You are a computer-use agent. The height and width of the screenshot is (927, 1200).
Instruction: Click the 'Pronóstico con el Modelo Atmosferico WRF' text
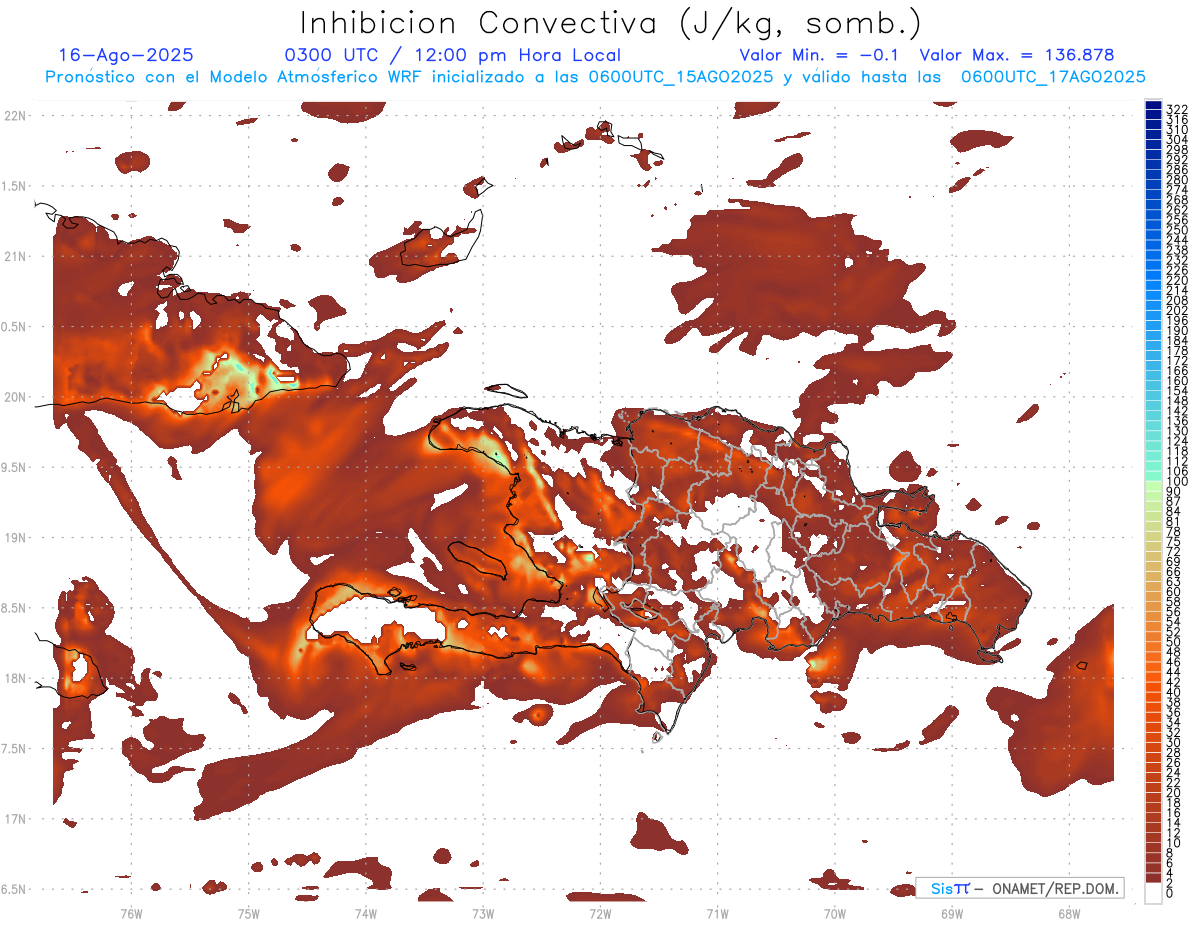[x=235, y=77]
